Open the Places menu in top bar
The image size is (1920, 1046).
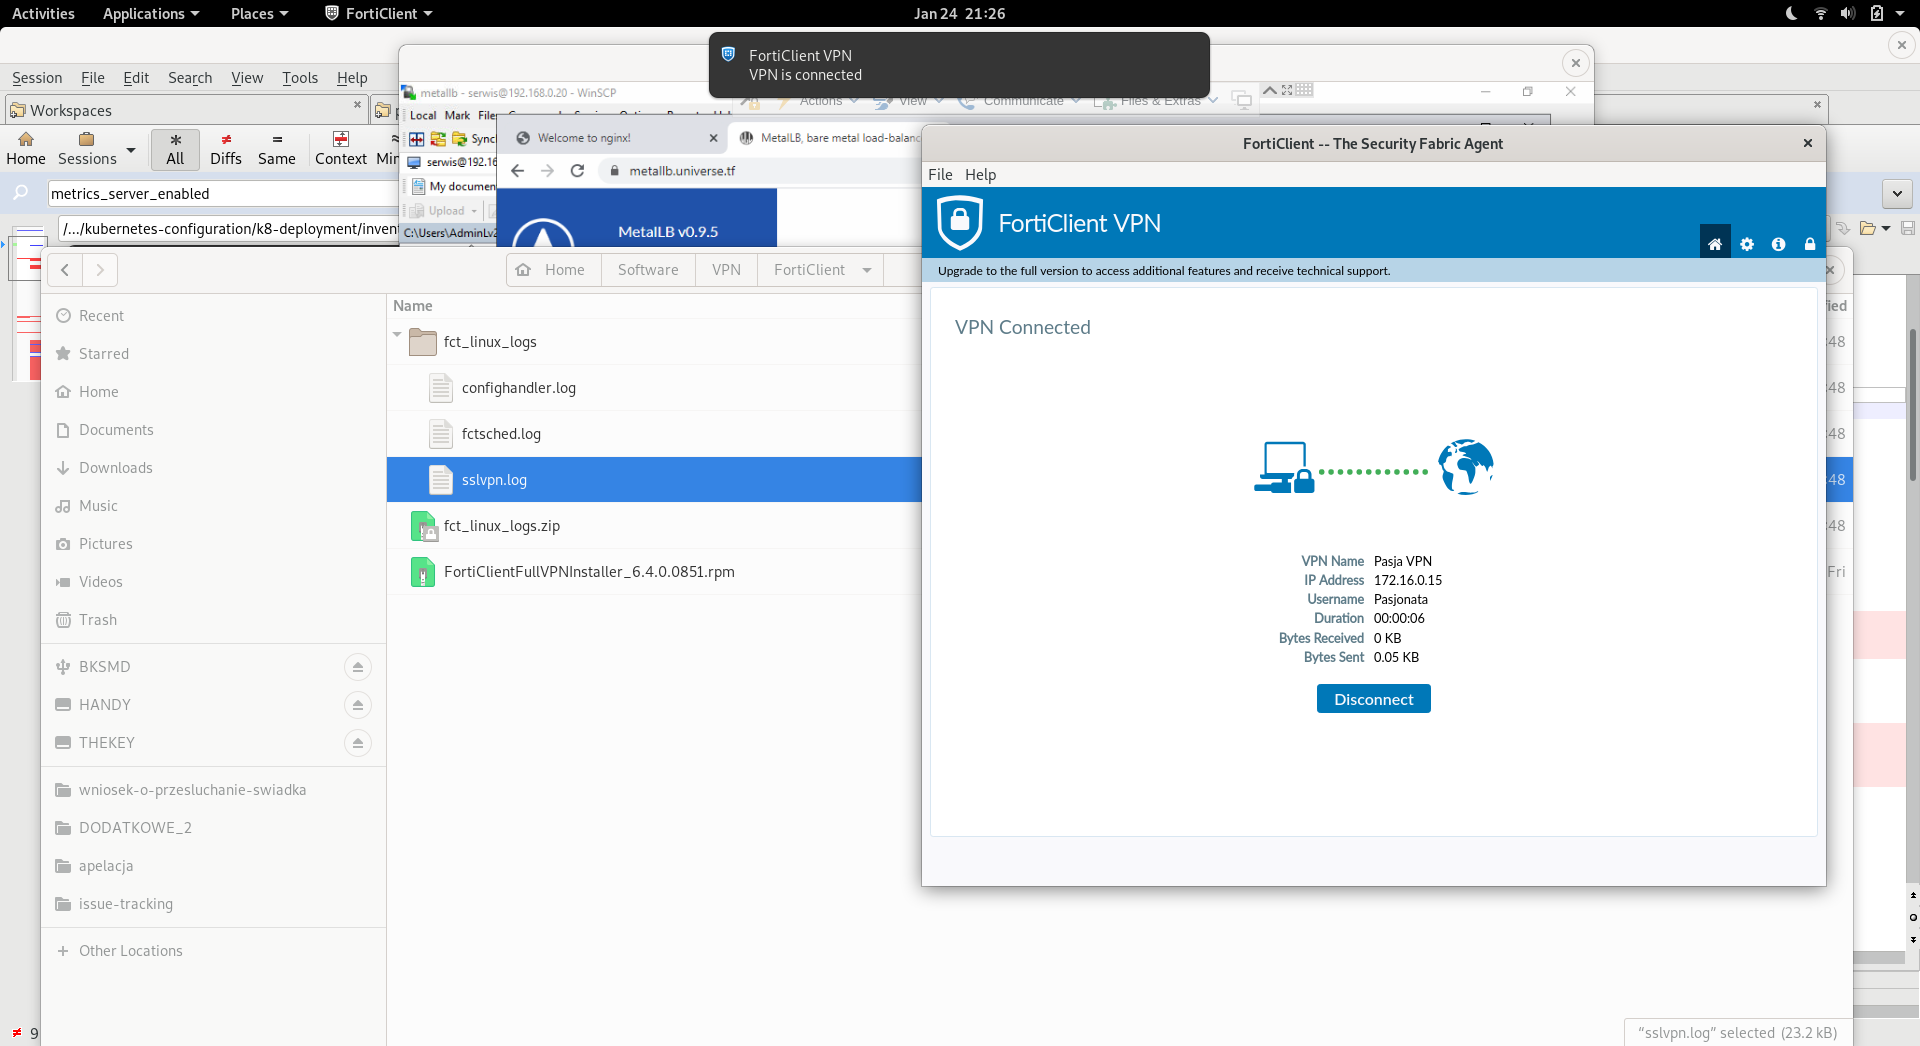(259, 13)
